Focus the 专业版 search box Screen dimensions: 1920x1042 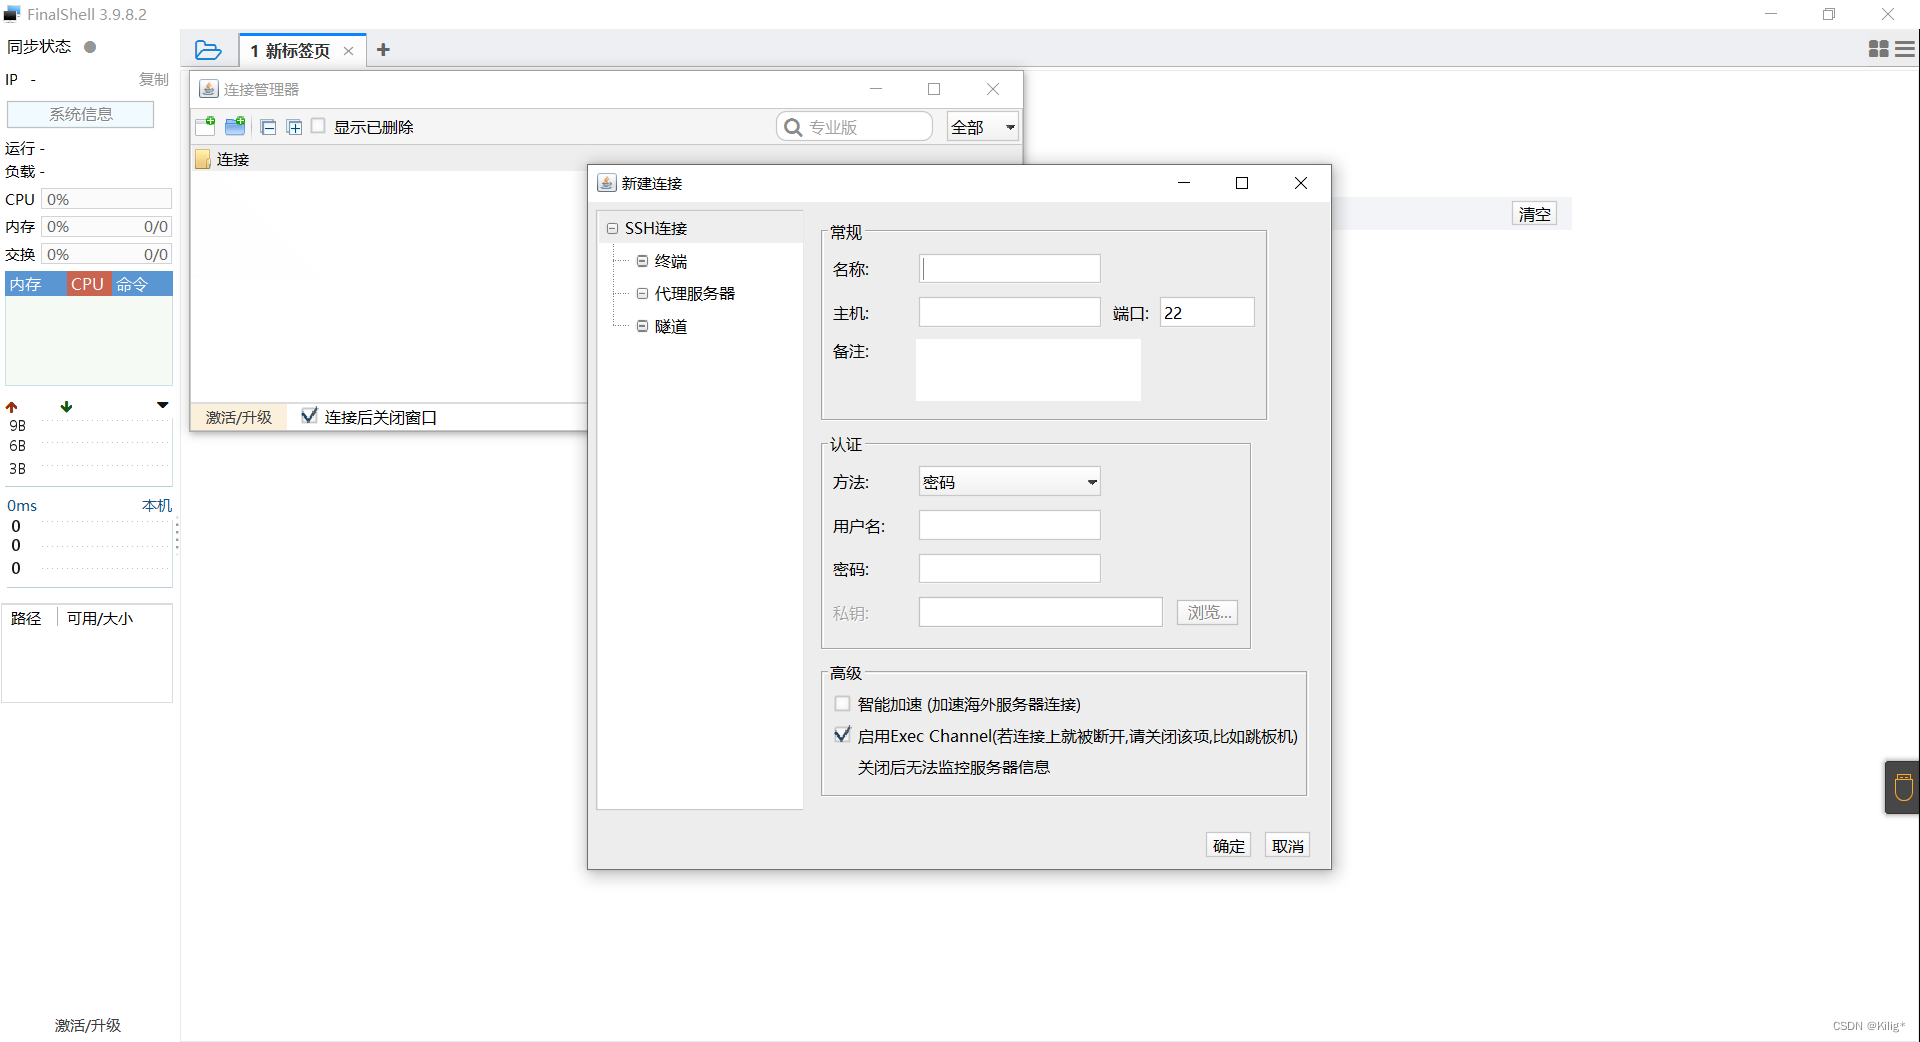pyautogui.click(x=855, y=127)
